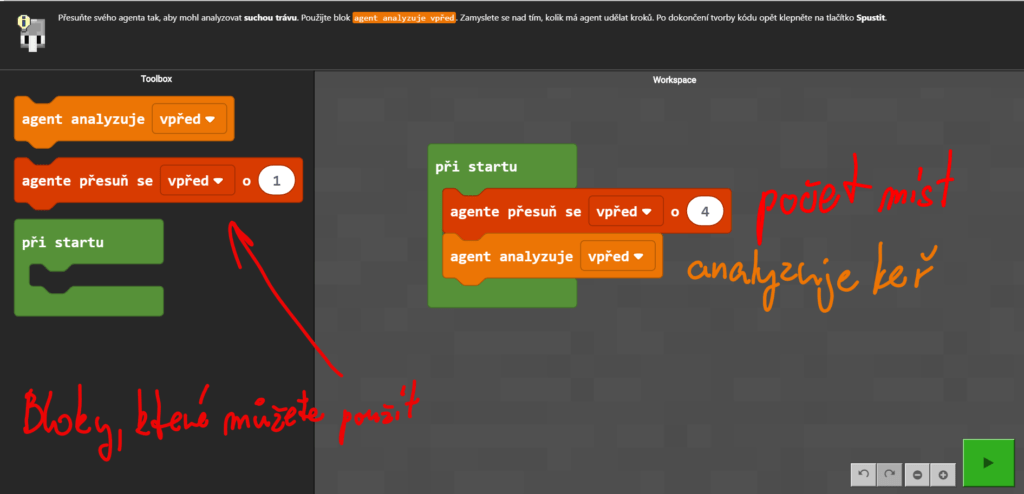Undo the last workspace change
This screenshot has height=494, width=1024.
pyautogui.click(x=863, y=475)
